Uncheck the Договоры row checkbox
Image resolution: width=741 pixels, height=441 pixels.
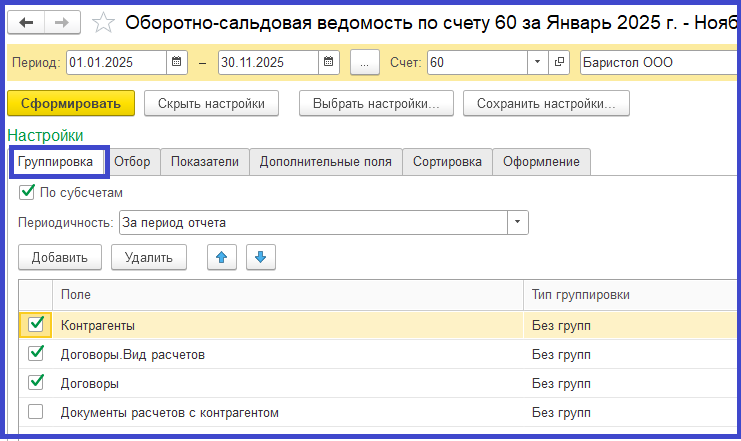tap(36, 383)
